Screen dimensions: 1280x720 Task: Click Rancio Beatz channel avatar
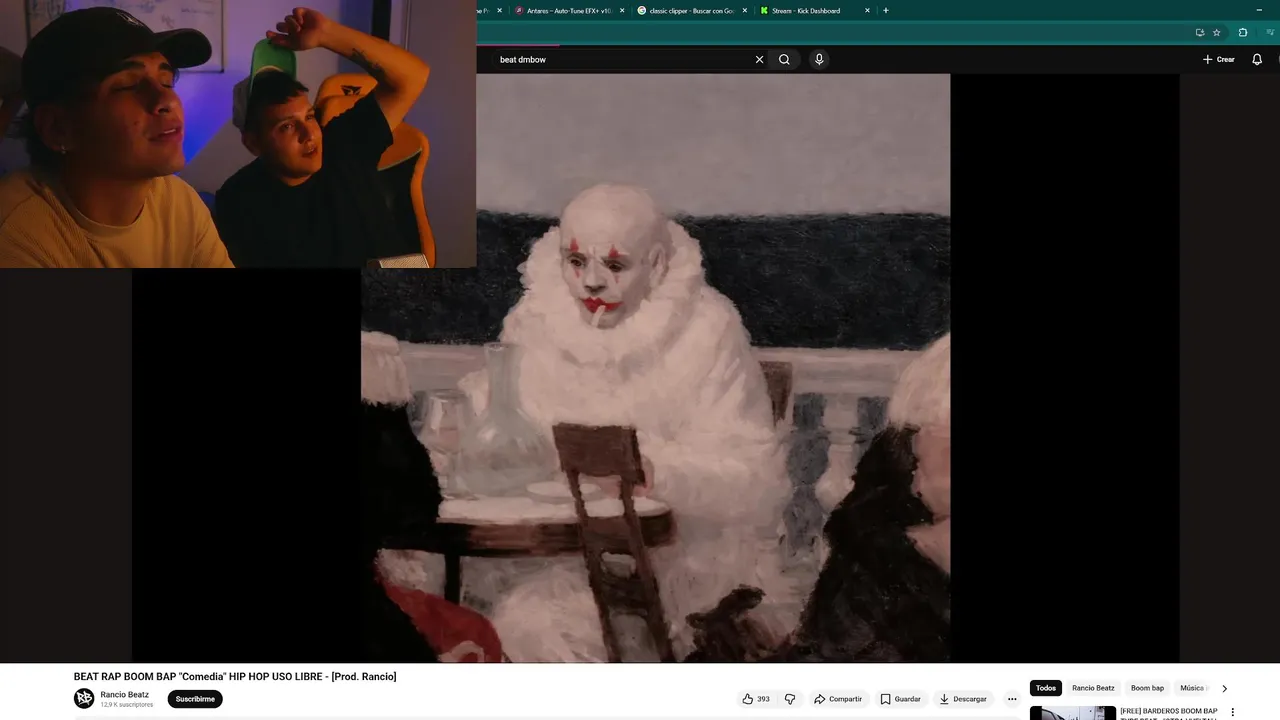(x=84, y=698)
